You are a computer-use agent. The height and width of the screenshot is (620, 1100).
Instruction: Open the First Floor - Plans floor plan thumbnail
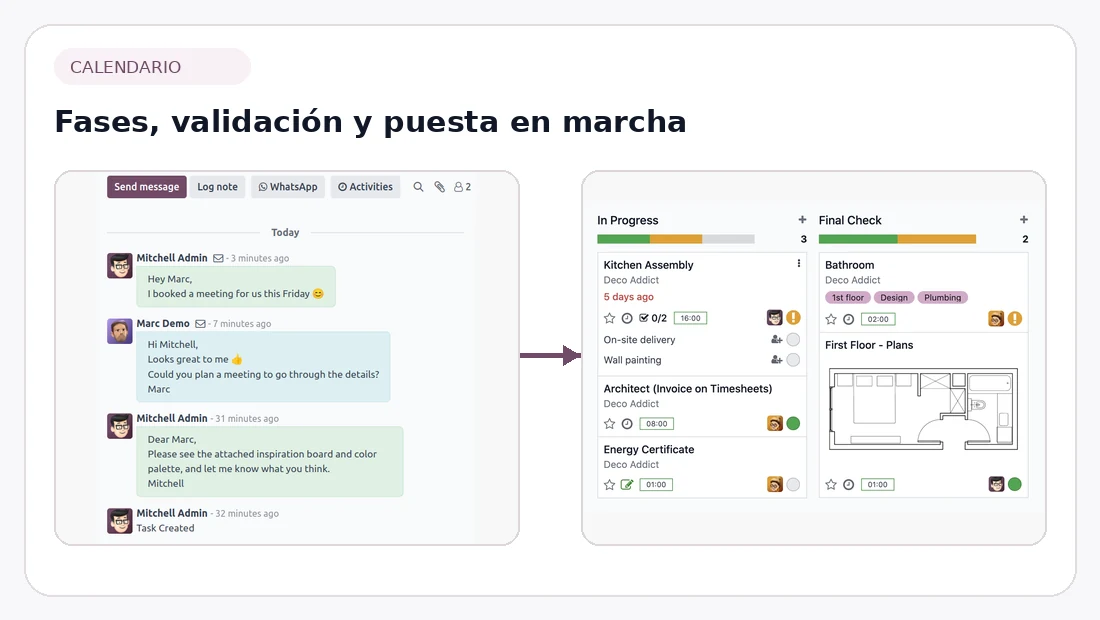click(x=923, y=409)
